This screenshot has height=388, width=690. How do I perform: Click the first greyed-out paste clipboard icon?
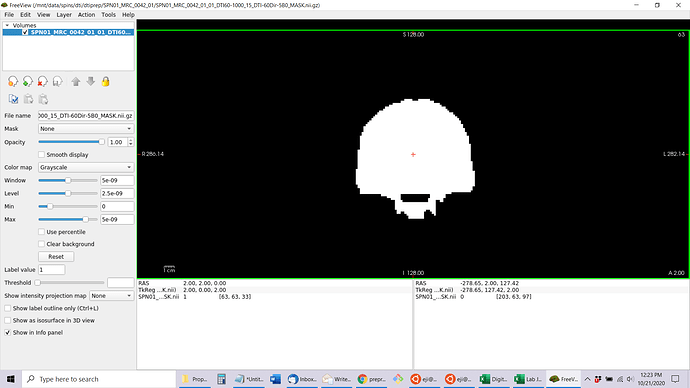coord(28,99)
